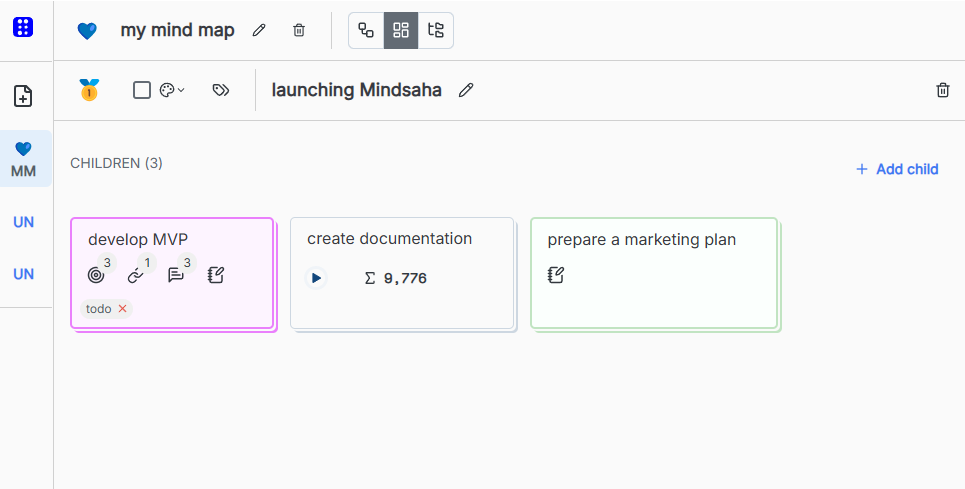The height and width of the screenshot is (489, 965).
Task: Open the first UN item in sidebar
Action: coord(24,222)
